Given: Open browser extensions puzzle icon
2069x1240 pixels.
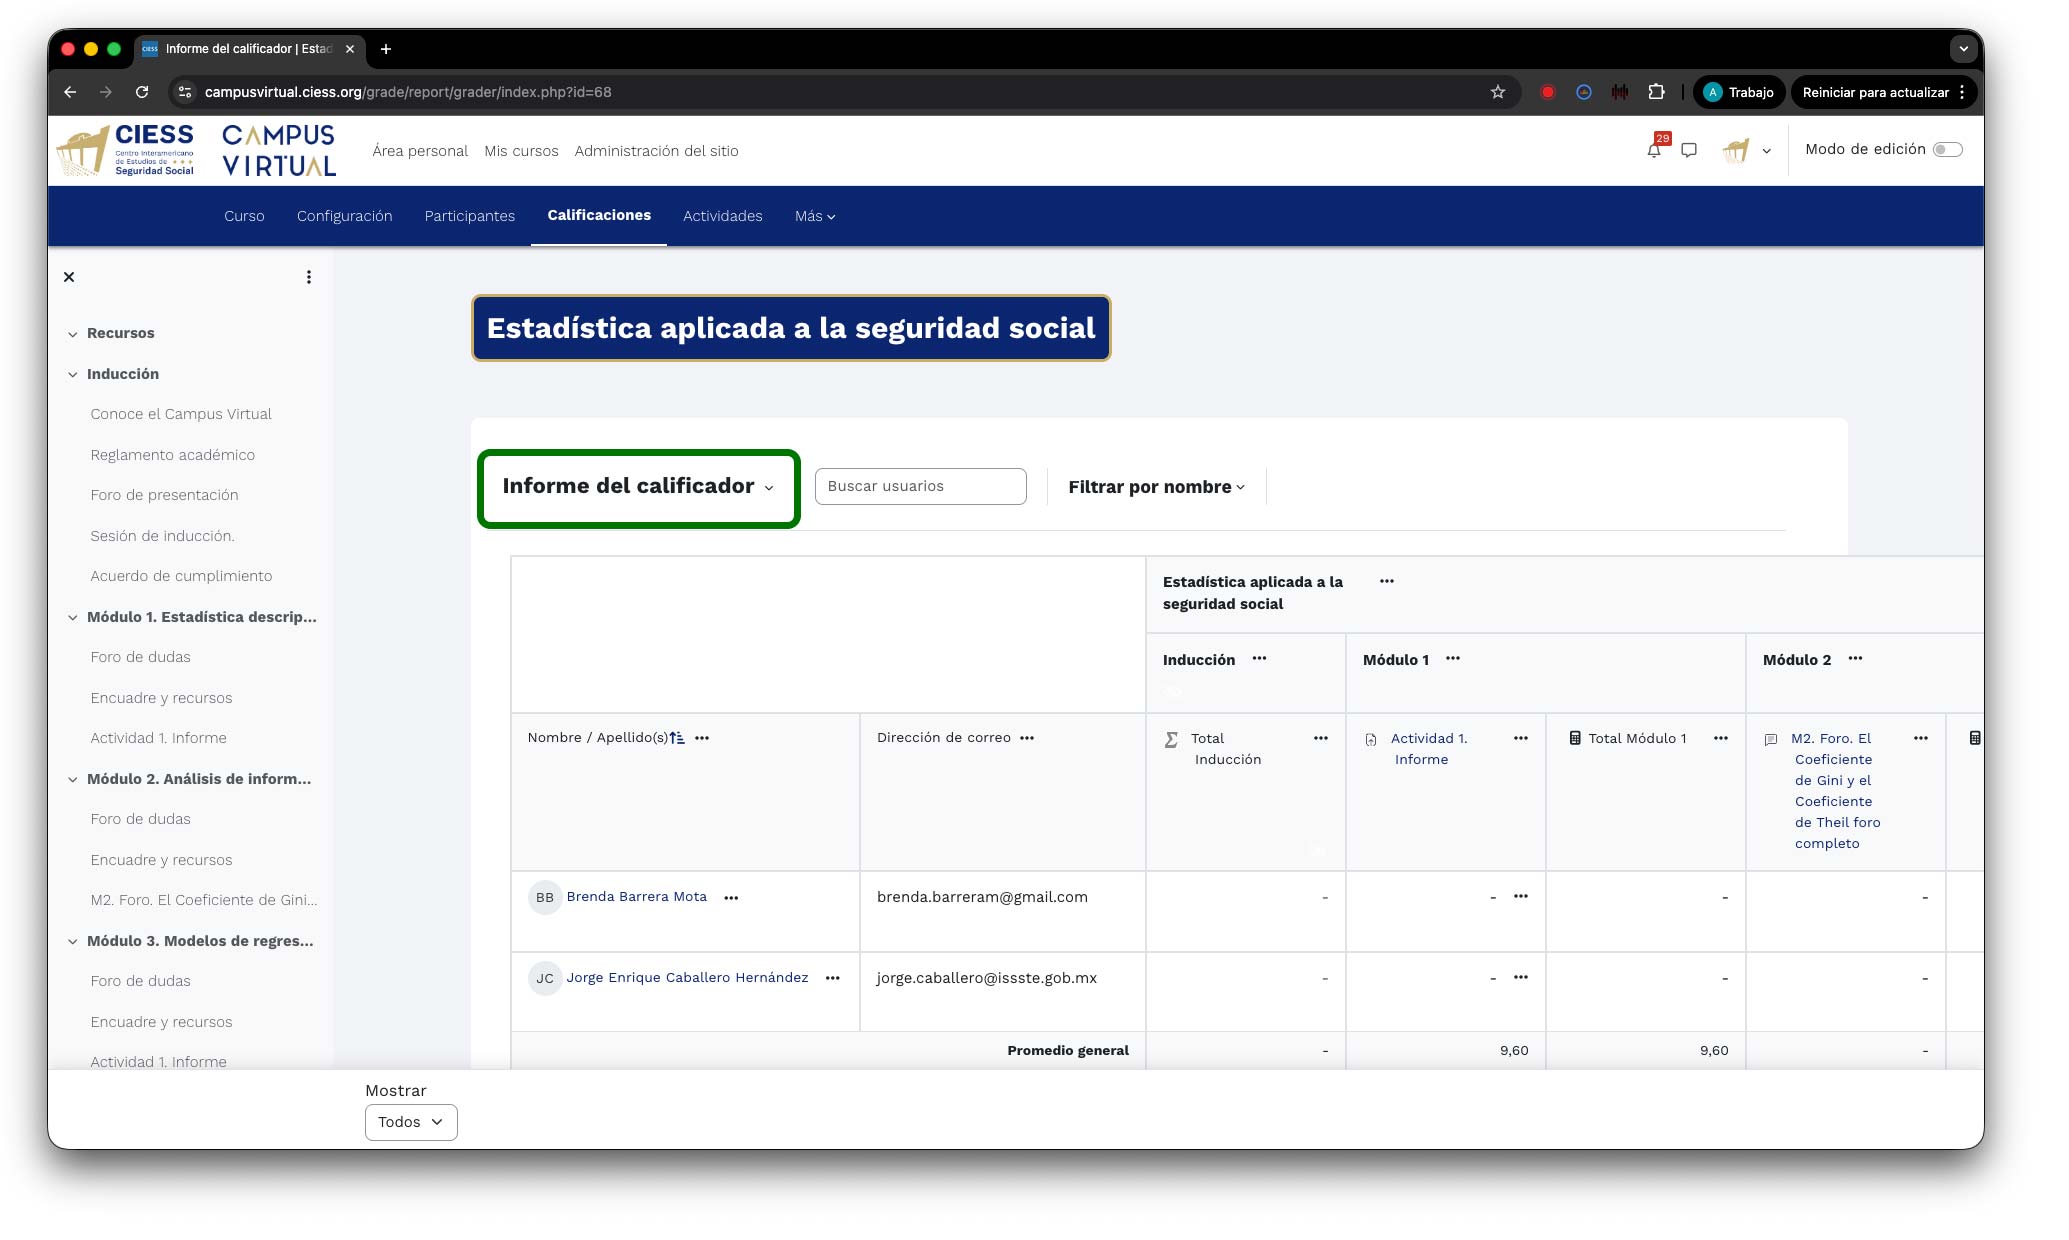Looking at the screenshot, I should [1656, 92].
